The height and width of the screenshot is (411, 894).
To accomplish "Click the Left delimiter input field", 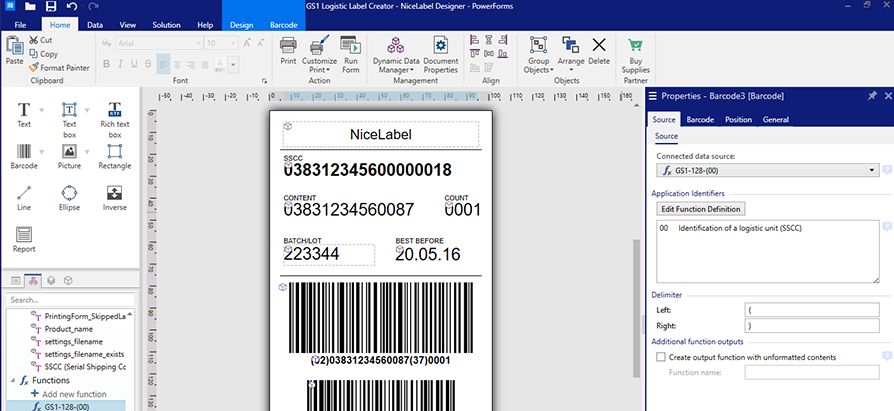I will pyautogui.click(x=811, y=310).
